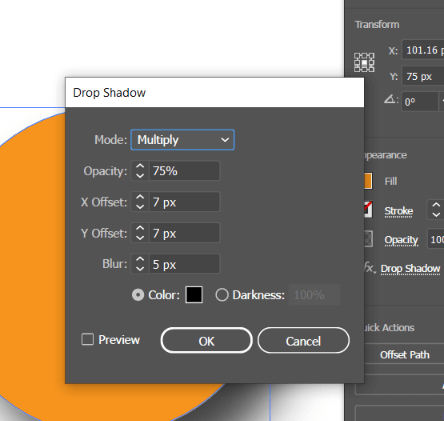Increase Y Offset with the up arrow
Viewport: 444px width, 421px height.
[140, 229]
